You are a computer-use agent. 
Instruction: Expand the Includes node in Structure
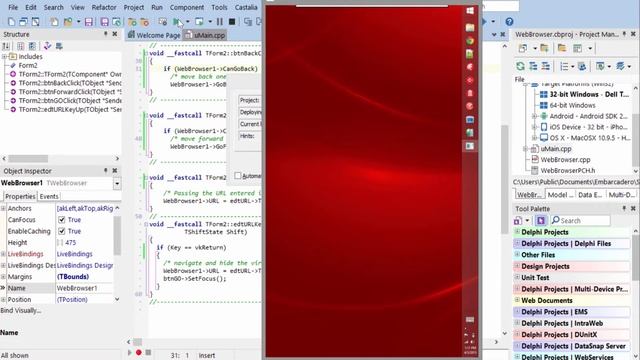click(x=4, y=56)
